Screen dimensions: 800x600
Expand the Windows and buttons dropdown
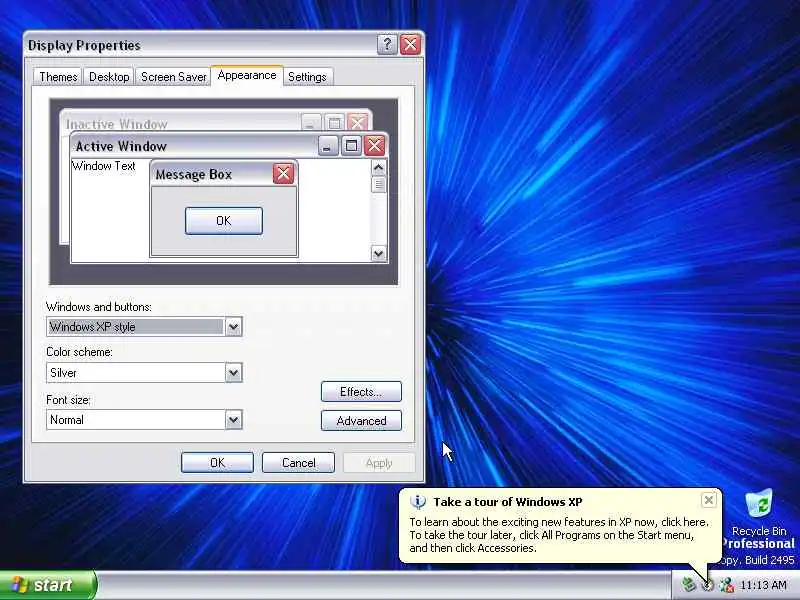click(233, 327)
